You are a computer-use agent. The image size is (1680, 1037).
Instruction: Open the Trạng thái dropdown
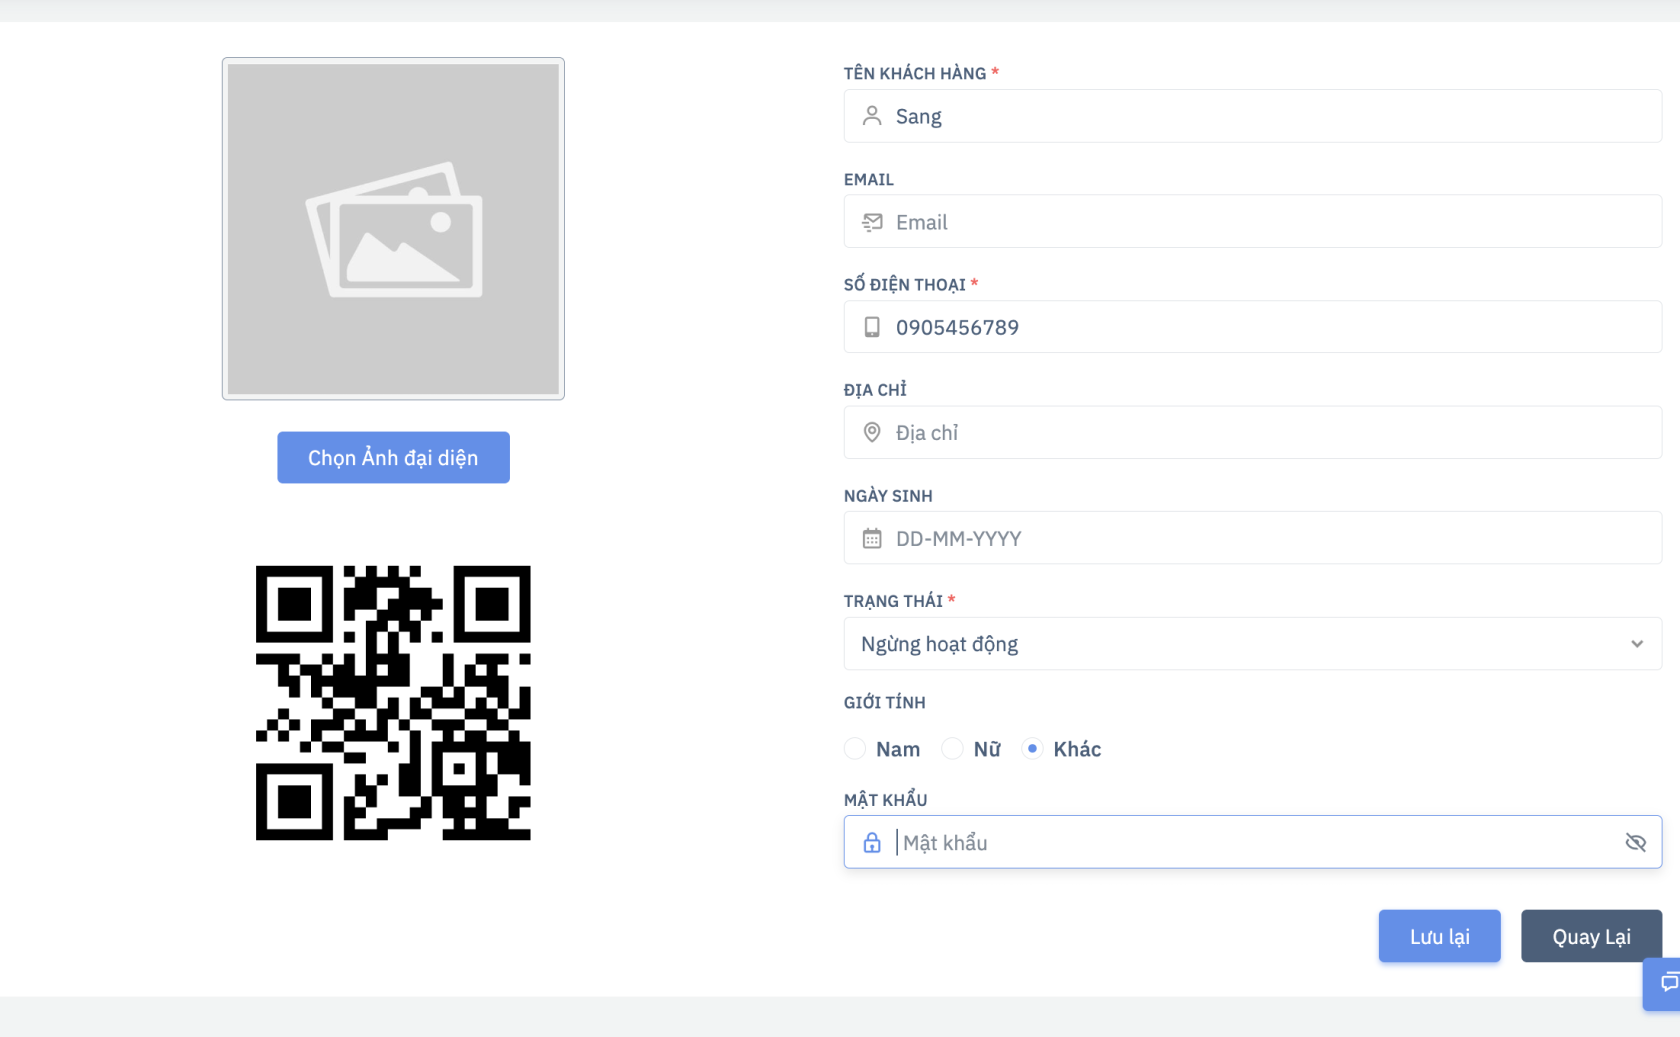point(1253,644)
